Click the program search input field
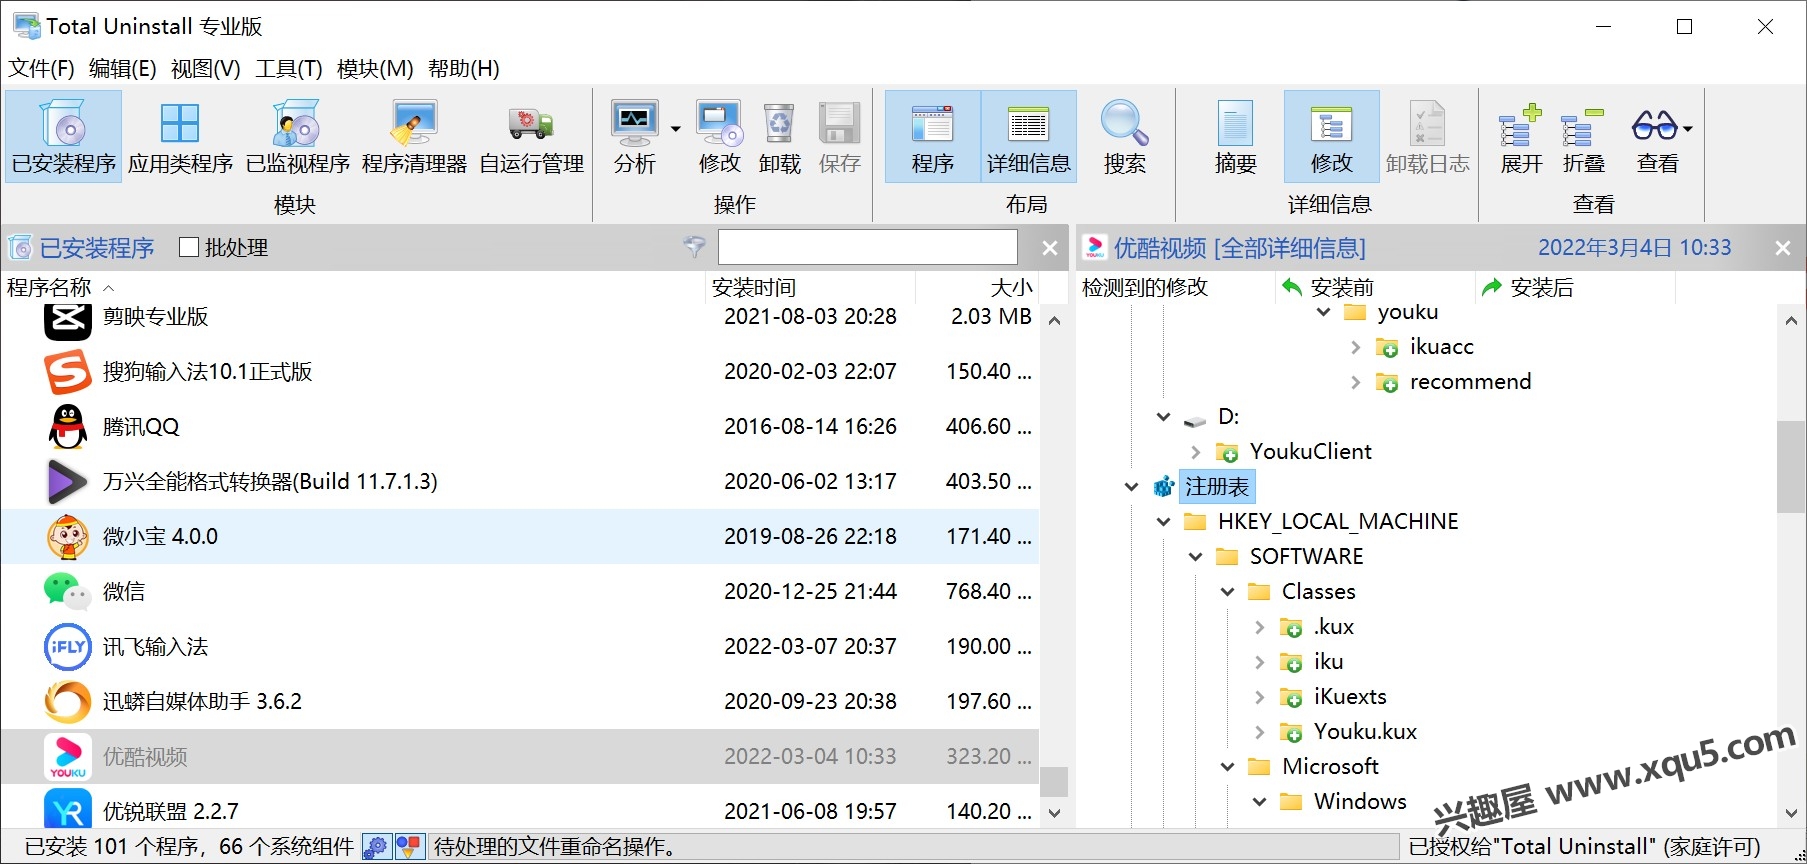Viewport: 1807px width, 864px height. 867,247
